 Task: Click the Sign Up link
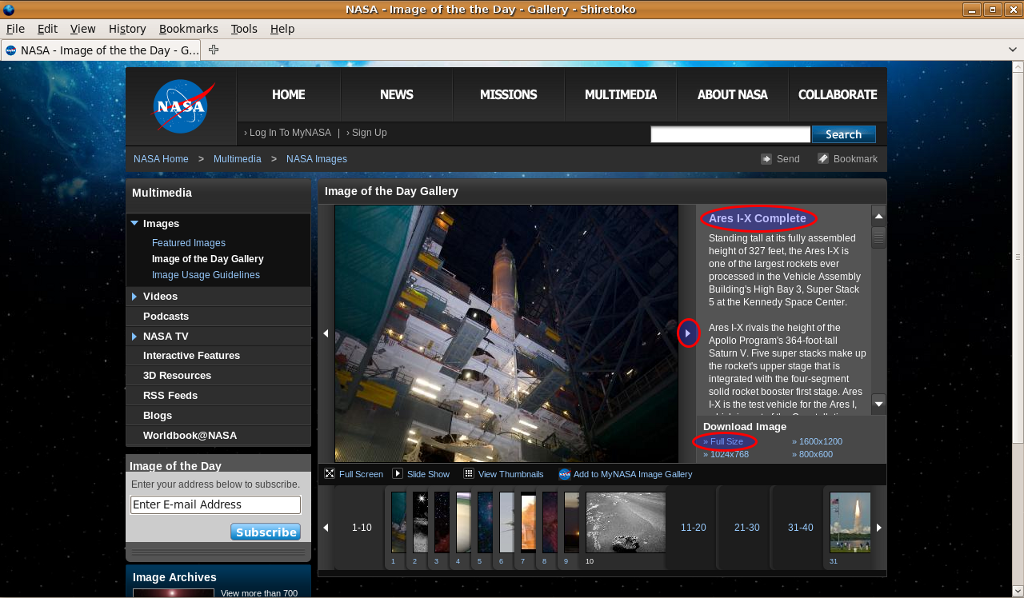pyautogui.click(x=370, y=133)
